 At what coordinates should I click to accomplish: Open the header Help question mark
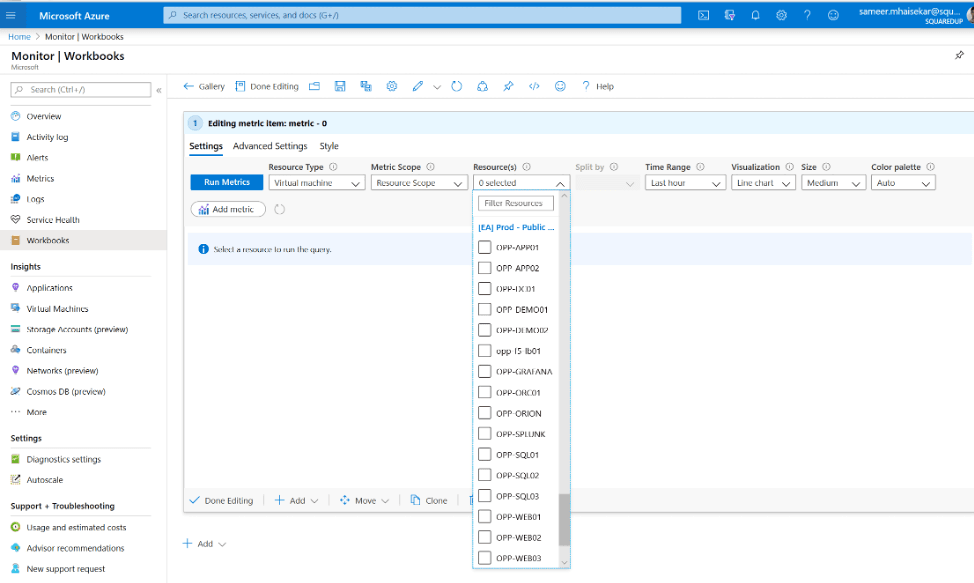[807, 16]
